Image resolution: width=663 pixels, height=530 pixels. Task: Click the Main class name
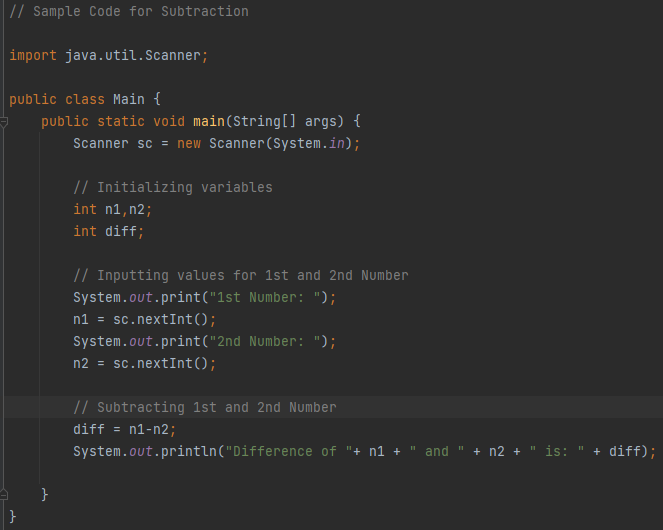pos(129,99)
